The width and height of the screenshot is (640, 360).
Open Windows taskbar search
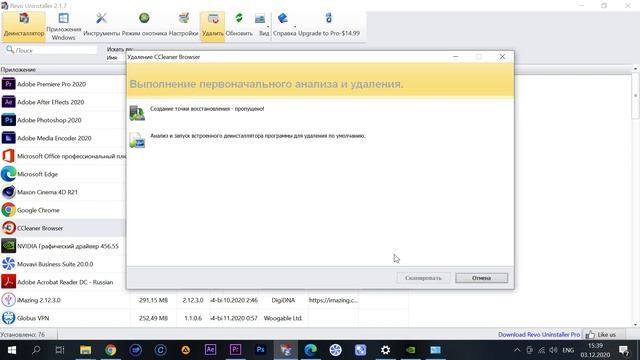point(36,350)
